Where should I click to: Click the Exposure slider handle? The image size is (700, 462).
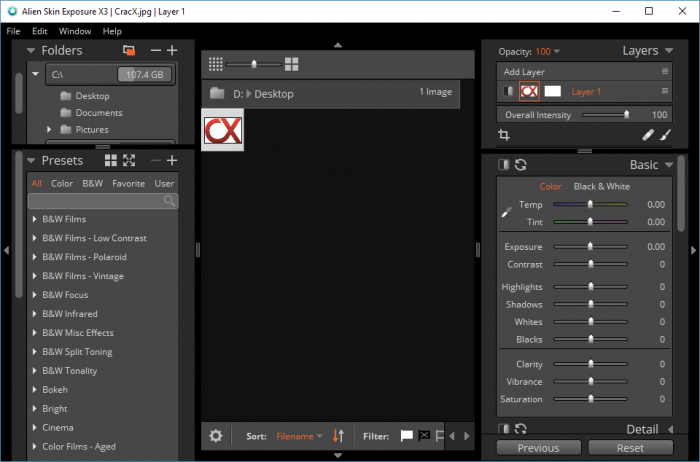pos(590,246)
